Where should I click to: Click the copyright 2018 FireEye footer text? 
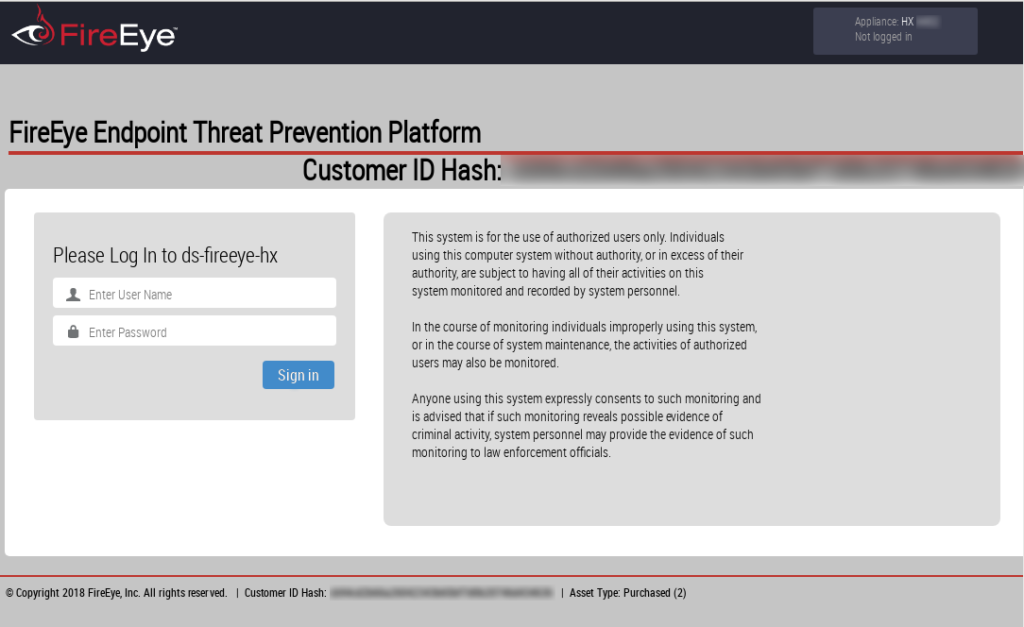(x=116, y=593)
